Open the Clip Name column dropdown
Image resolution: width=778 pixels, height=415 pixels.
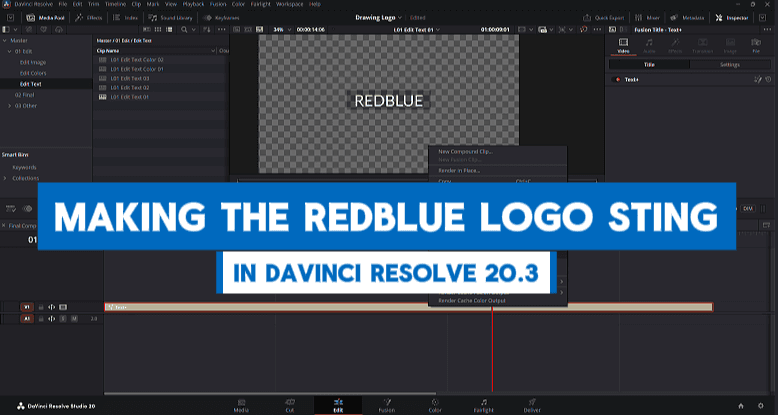click(213, 51)
